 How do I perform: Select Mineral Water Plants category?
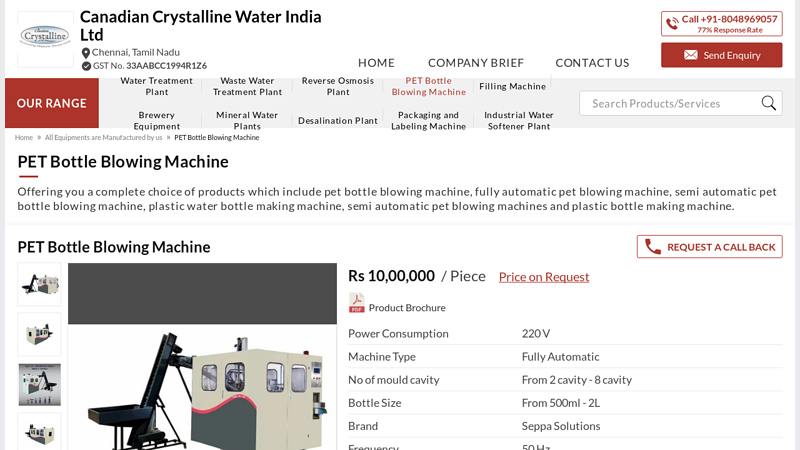pyautogui.click(x=247, y=120)
